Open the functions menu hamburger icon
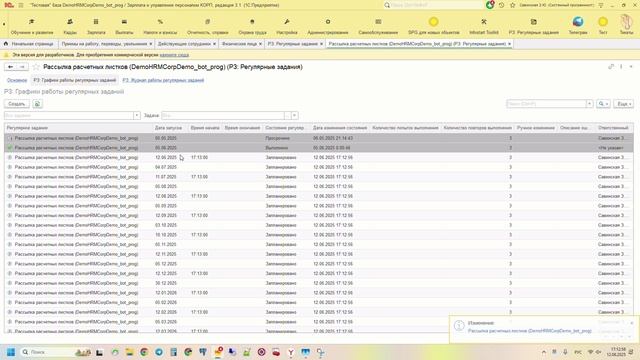The image size is (640, 360). 21,5
